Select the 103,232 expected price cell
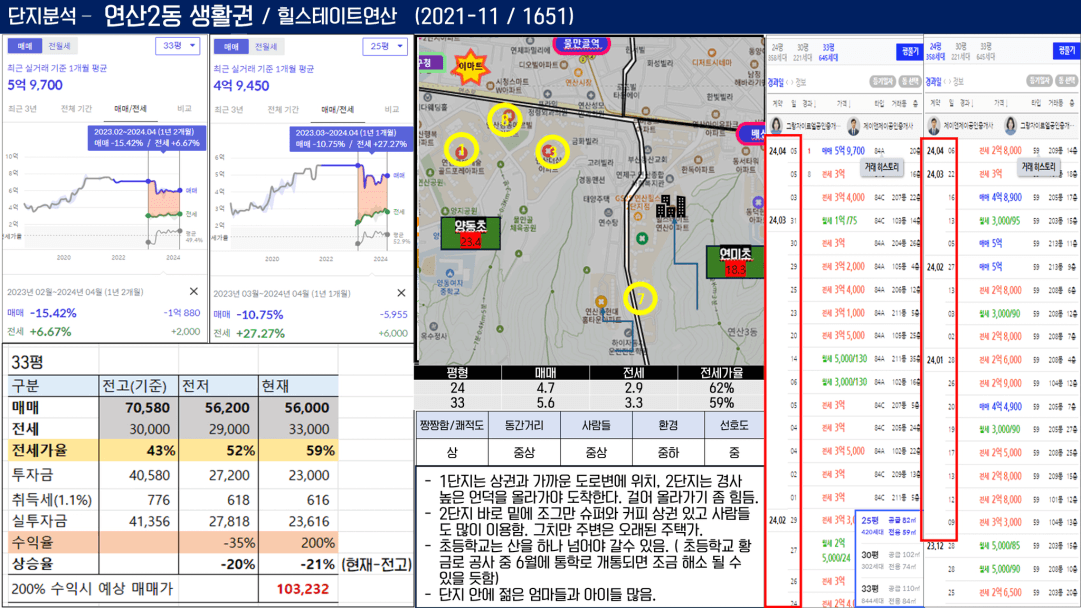 (298, 589)
